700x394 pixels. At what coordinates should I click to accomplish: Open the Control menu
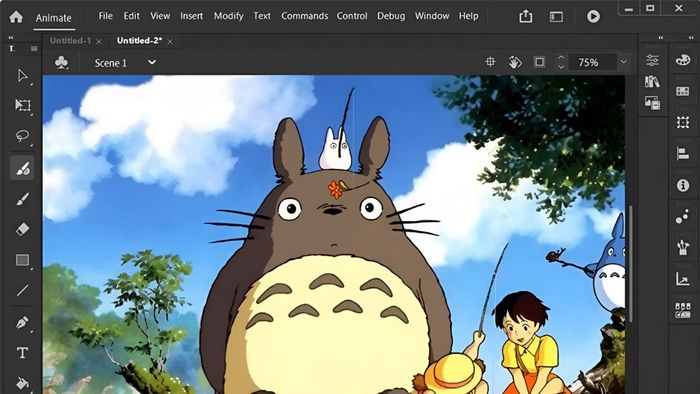coord(352,16)
